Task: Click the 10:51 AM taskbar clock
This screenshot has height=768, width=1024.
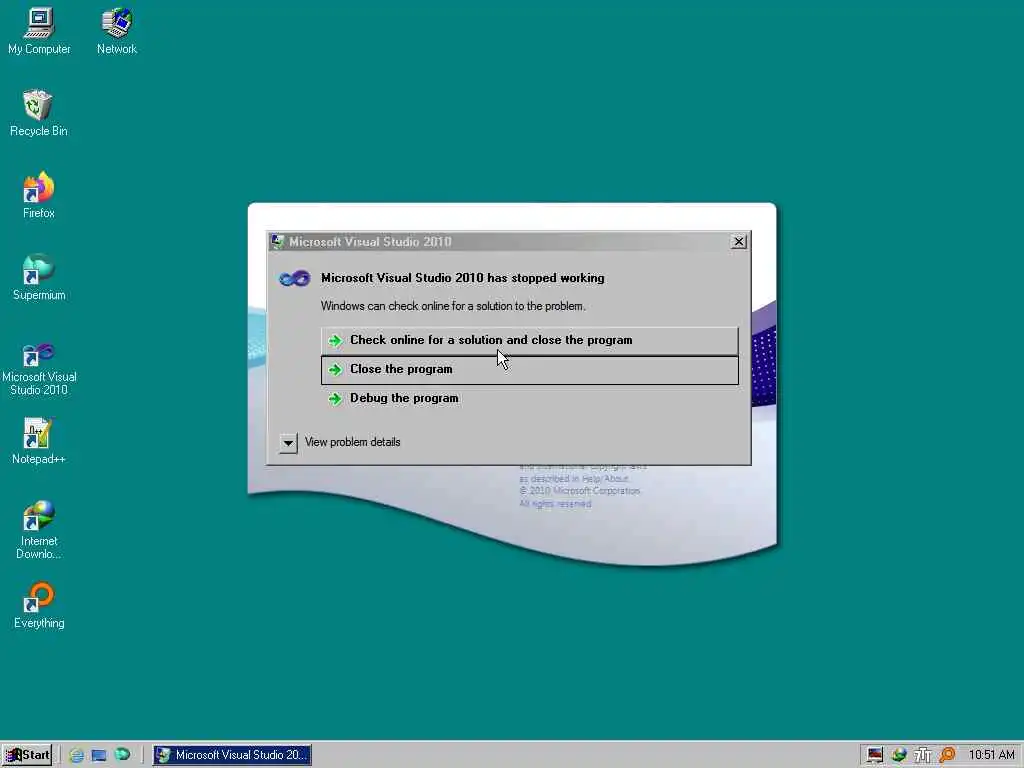Action: [991, 755]
